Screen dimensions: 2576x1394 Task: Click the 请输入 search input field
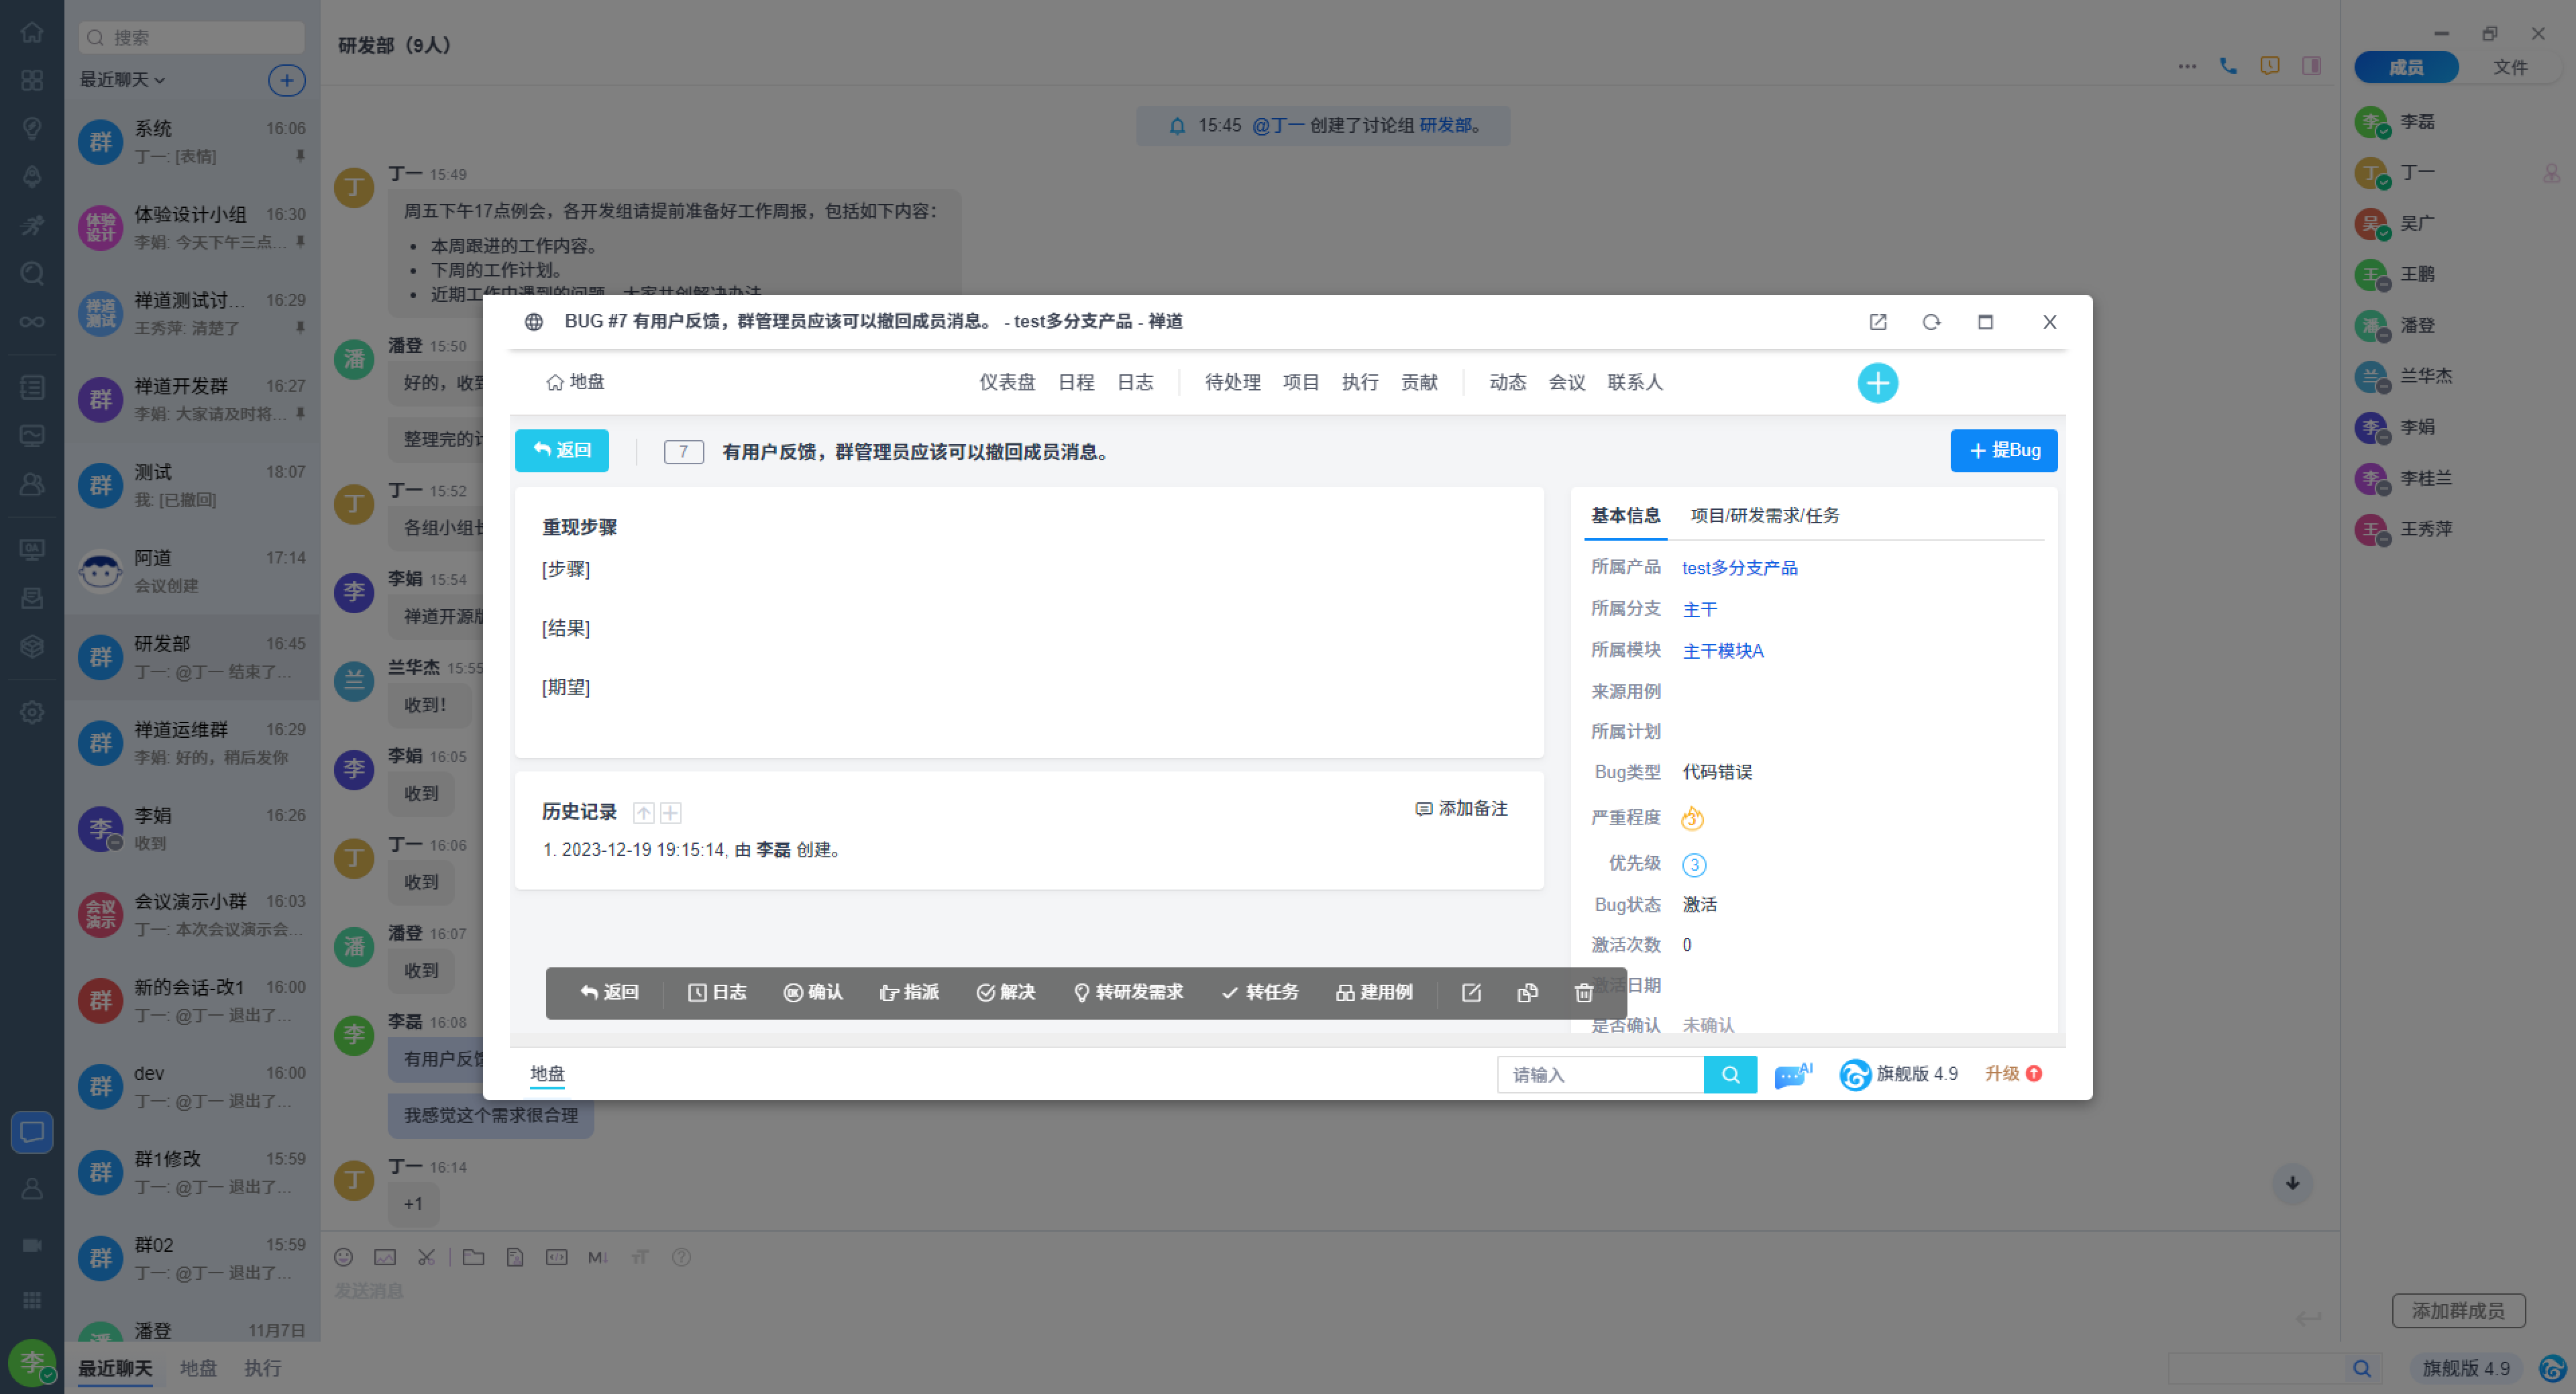click(1599, 1074)
